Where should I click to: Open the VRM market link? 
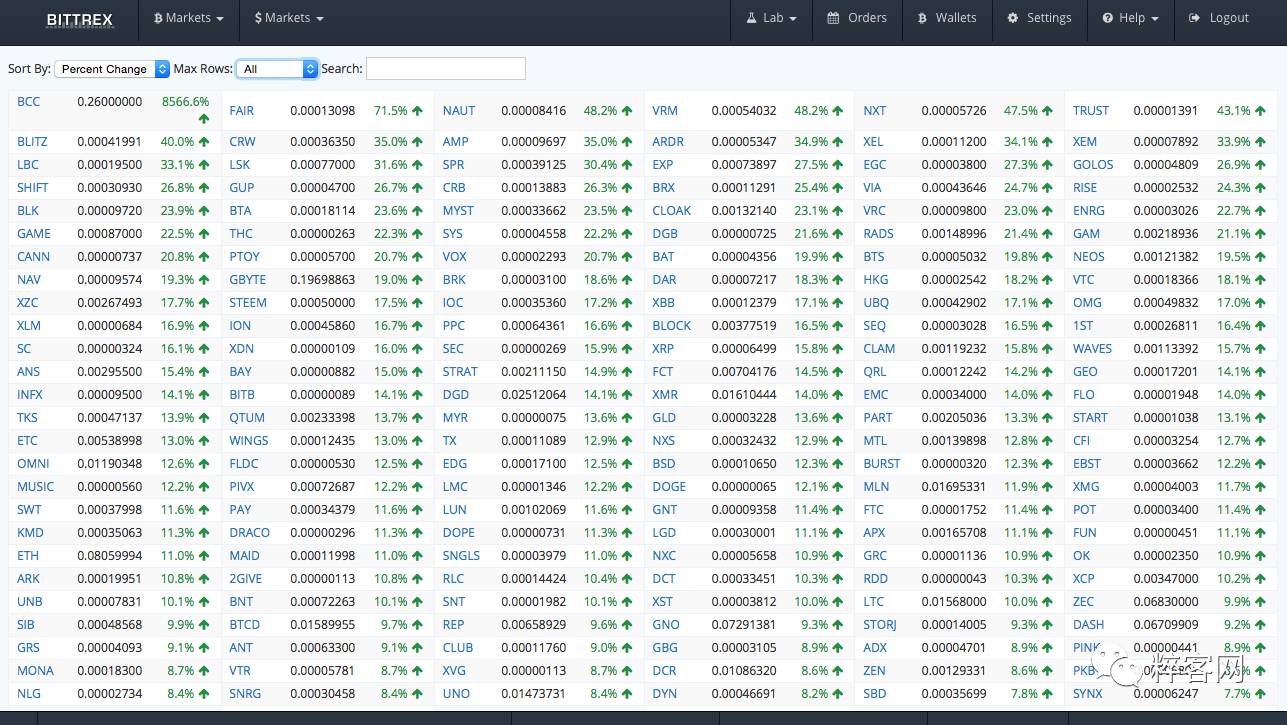(x=665, y=111)
